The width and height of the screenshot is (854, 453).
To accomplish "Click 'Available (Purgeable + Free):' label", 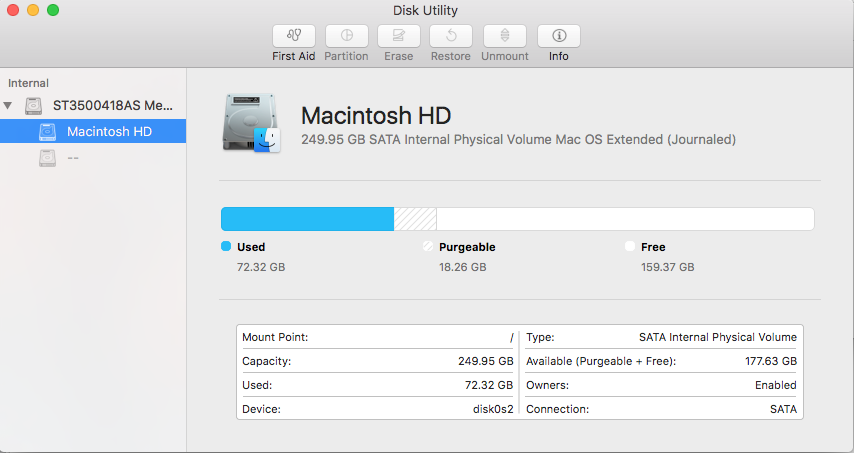I will click(601, 362).
